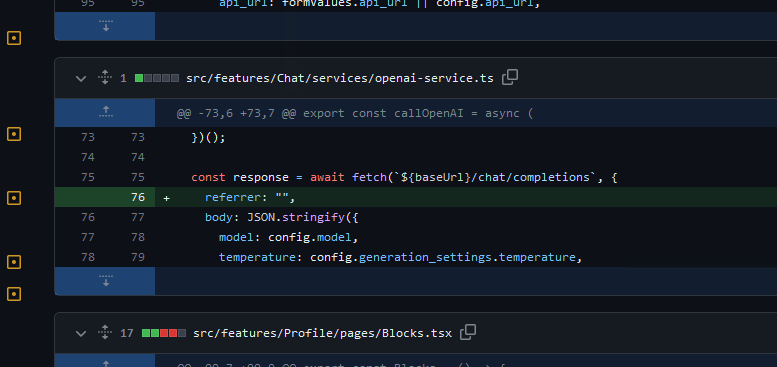777x367 pixels.
Task: Click new line number 79 on temperature line
Action: [x=138, y=257]
